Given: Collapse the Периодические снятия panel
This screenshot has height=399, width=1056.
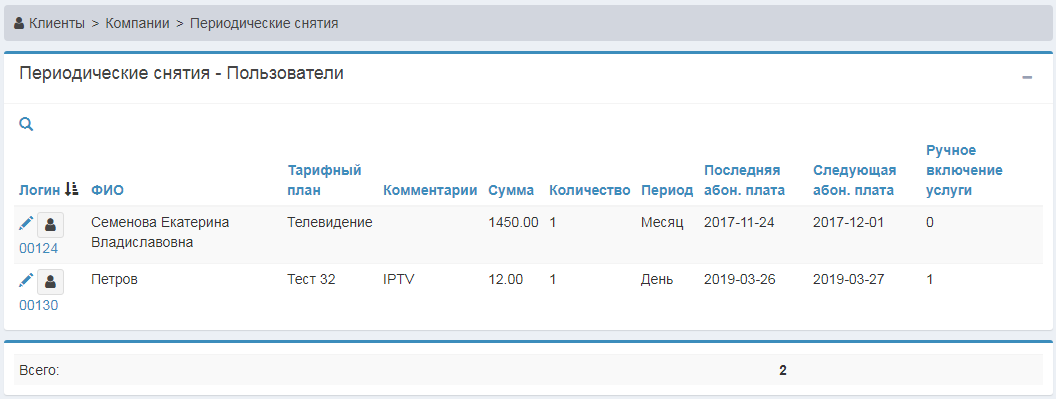Looking at the screenshot, I should [x=1027, y=78].
